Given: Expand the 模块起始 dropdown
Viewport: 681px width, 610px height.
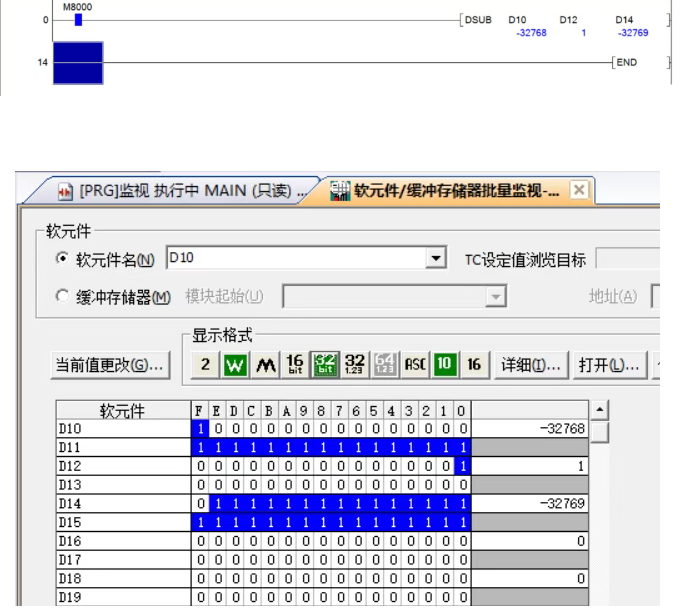Looking at the screenshot, I should point(495,296).
